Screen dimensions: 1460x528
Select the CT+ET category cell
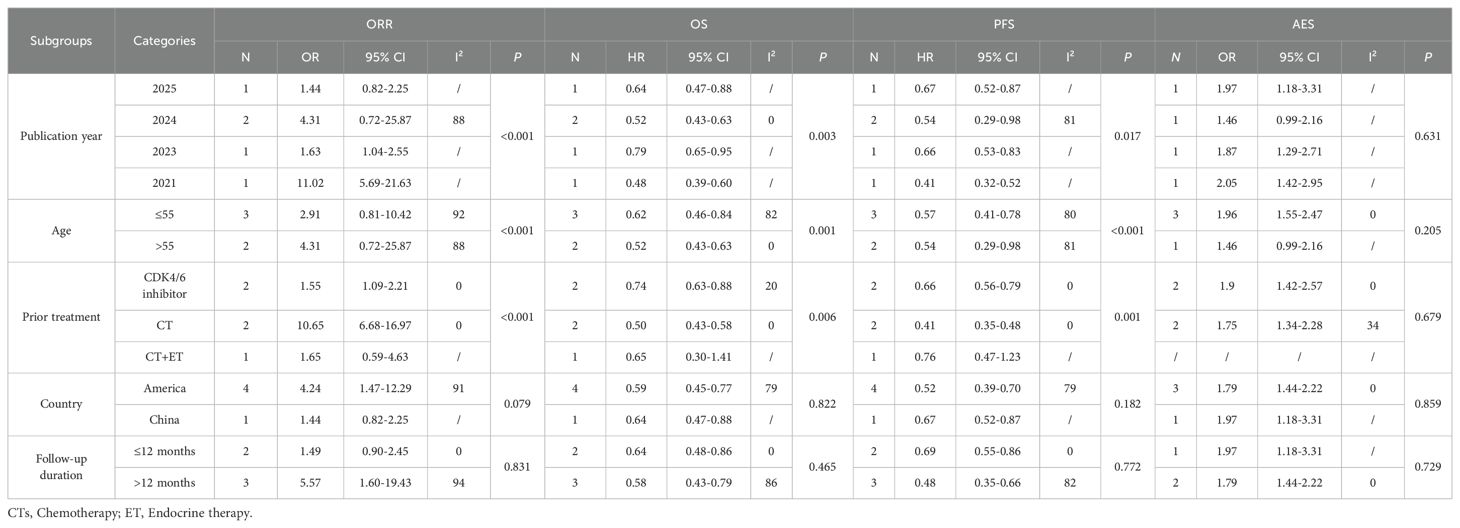pos(164,358)
